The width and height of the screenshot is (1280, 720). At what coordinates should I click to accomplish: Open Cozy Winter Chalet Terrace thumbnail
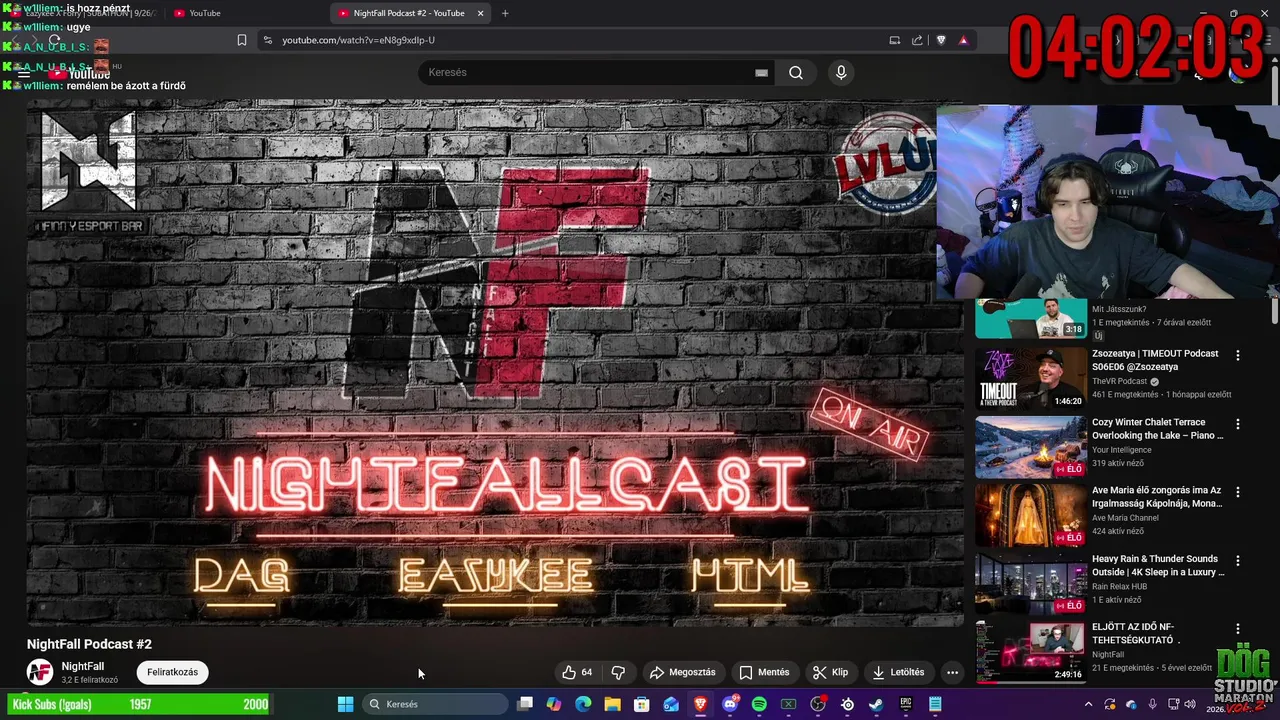(1031, 446)
